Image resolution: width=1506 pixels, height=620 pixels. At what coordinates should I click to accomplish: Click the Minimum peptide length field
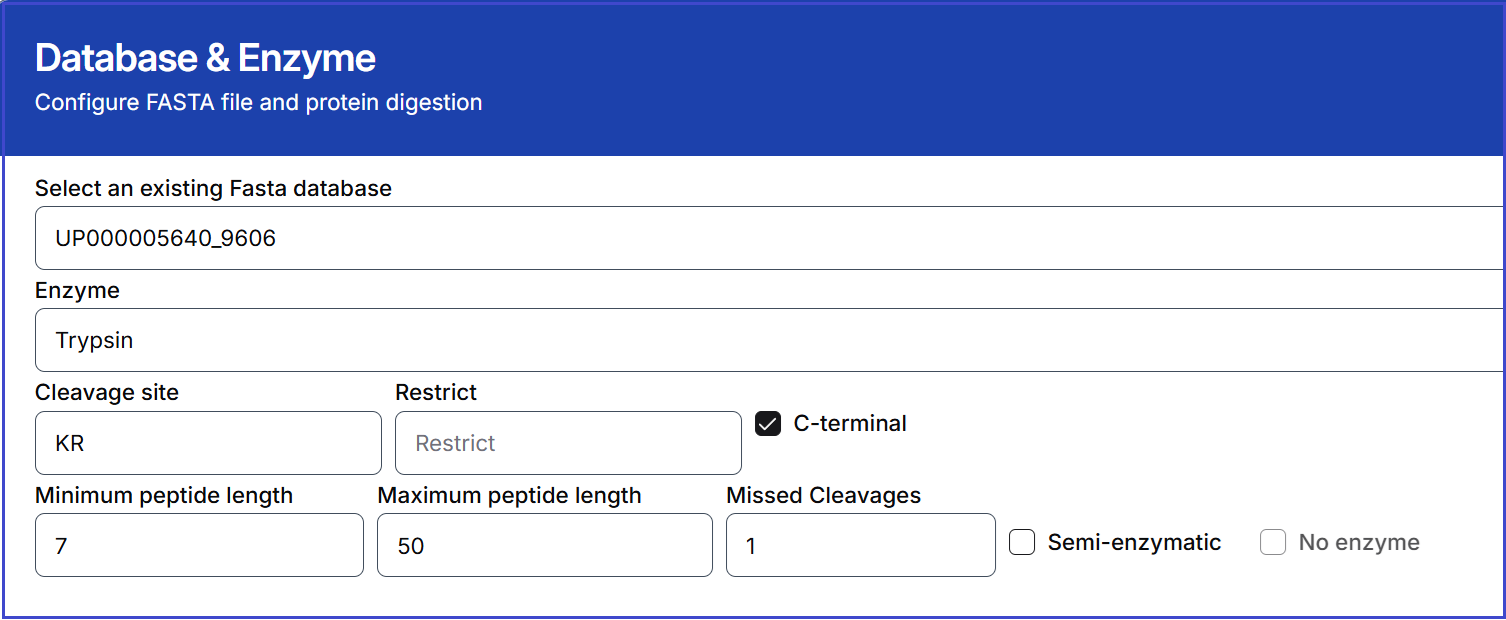[199, 545]
